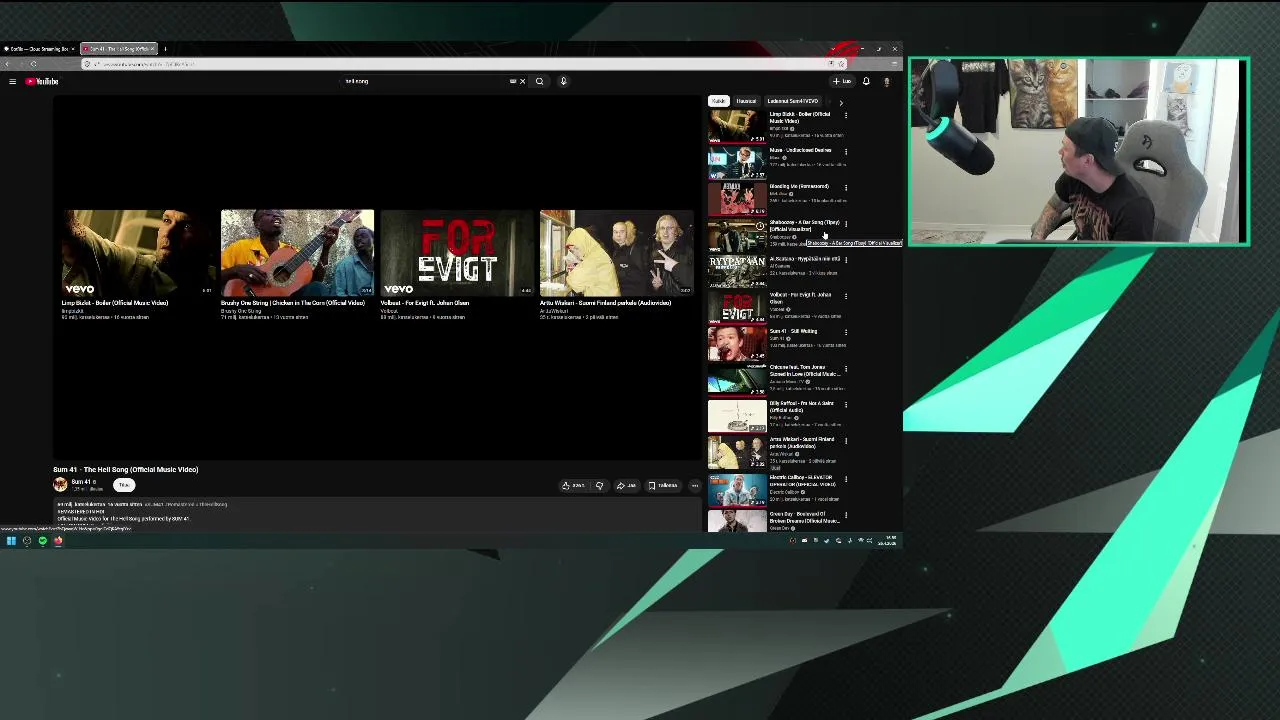Open more actions ellipsis under video

[x=695, y=486]
